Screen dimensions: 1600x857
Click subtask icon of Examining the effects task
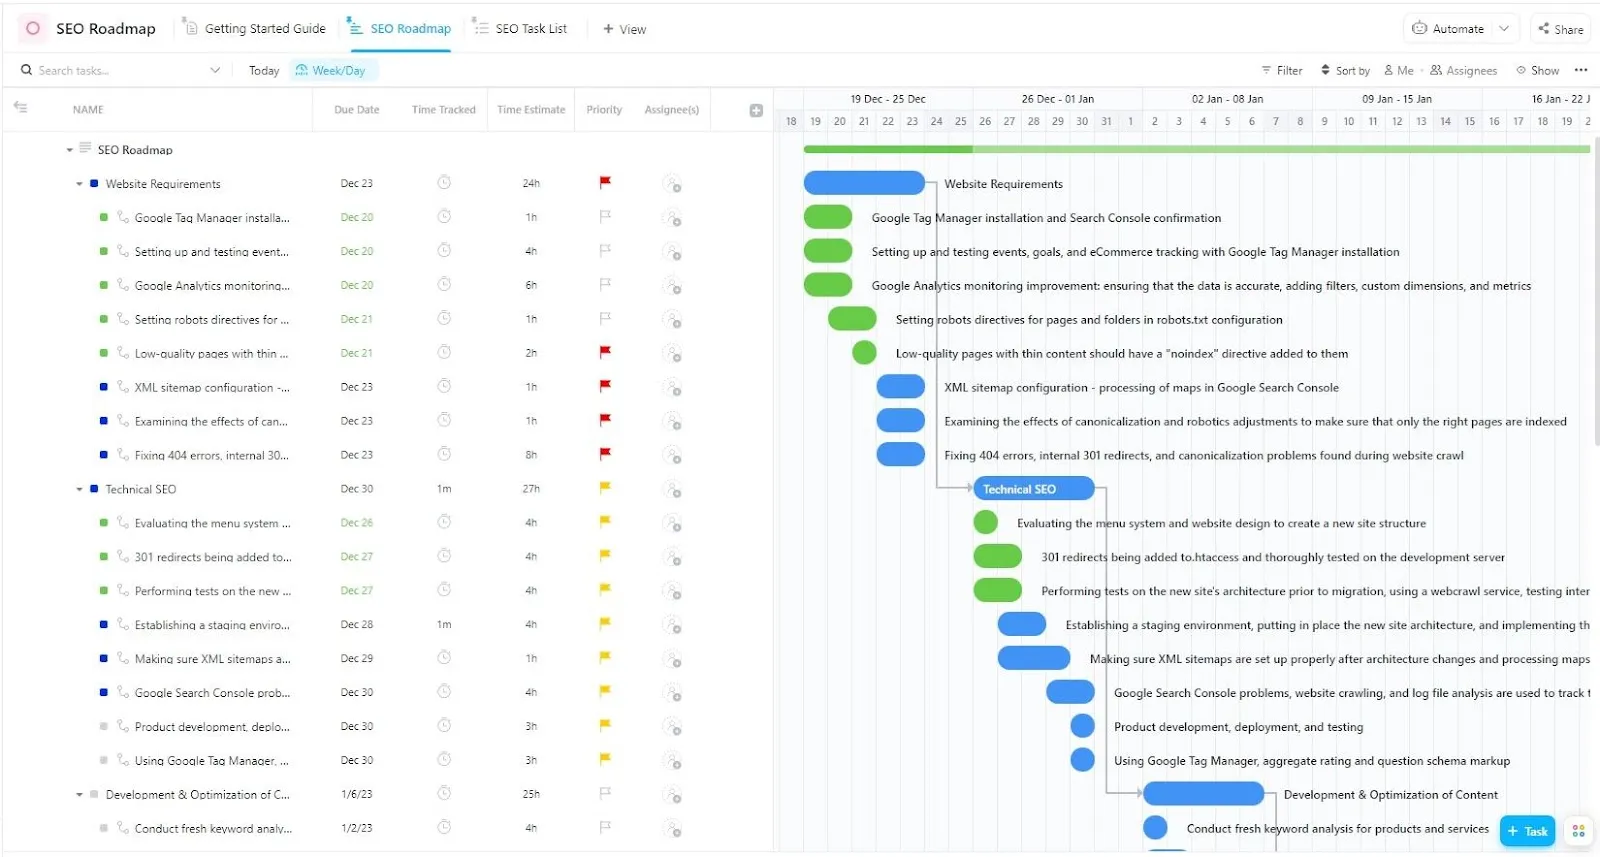point(123,420)
